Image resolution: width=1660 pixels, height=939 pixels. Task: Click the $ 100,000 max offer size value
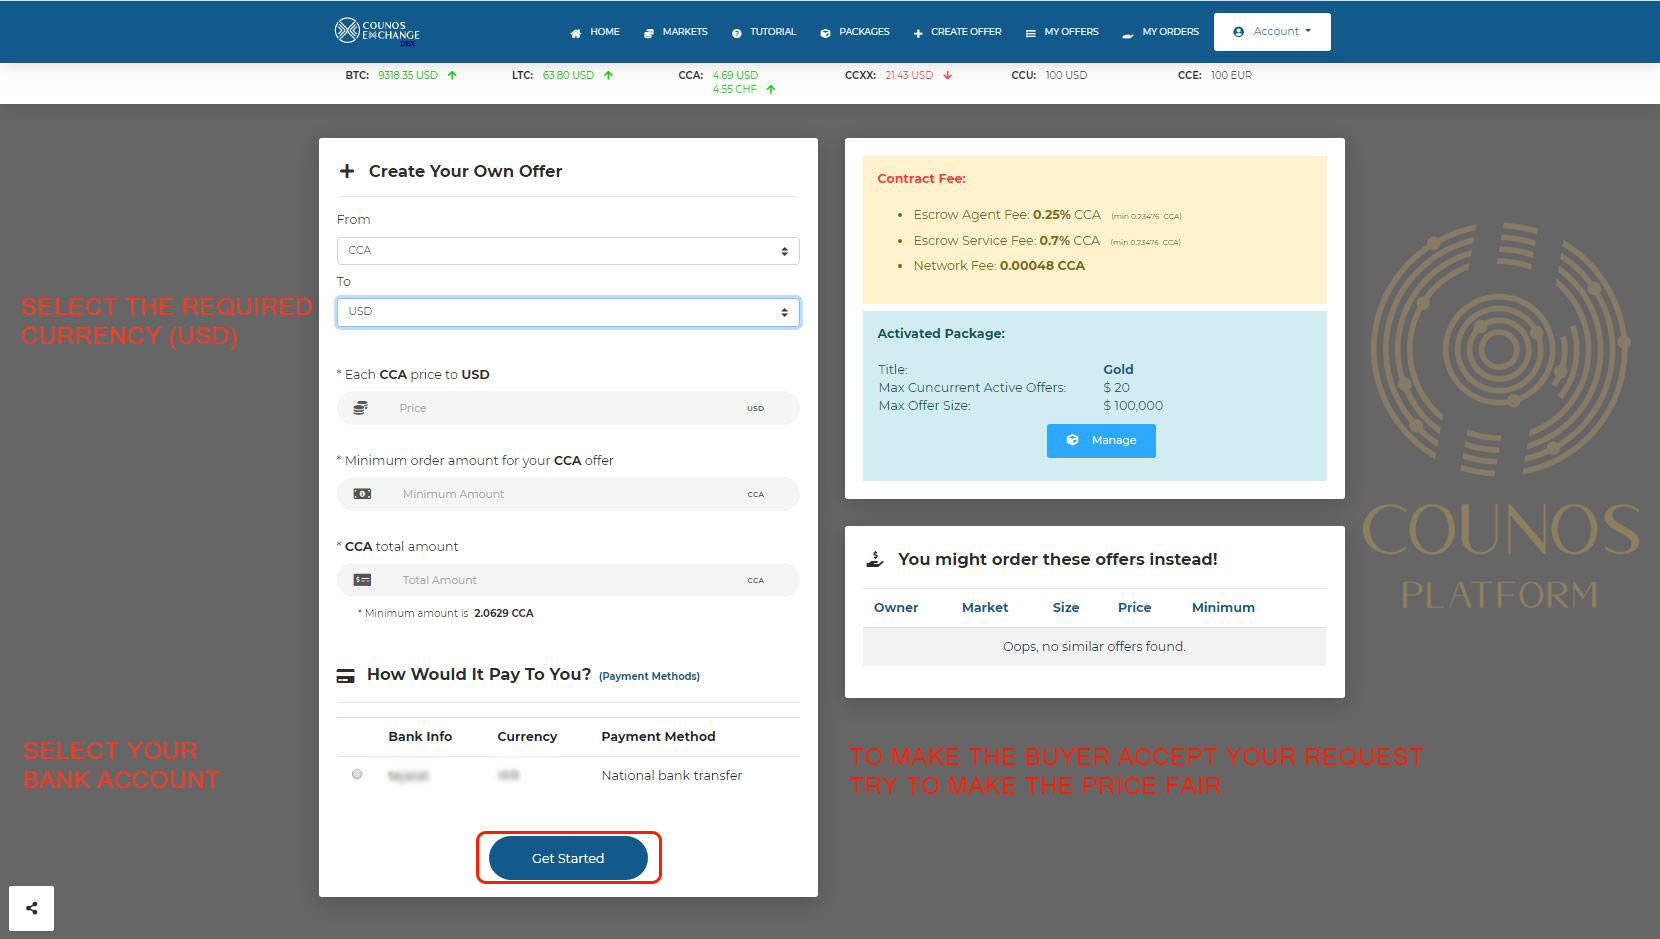1133,406
